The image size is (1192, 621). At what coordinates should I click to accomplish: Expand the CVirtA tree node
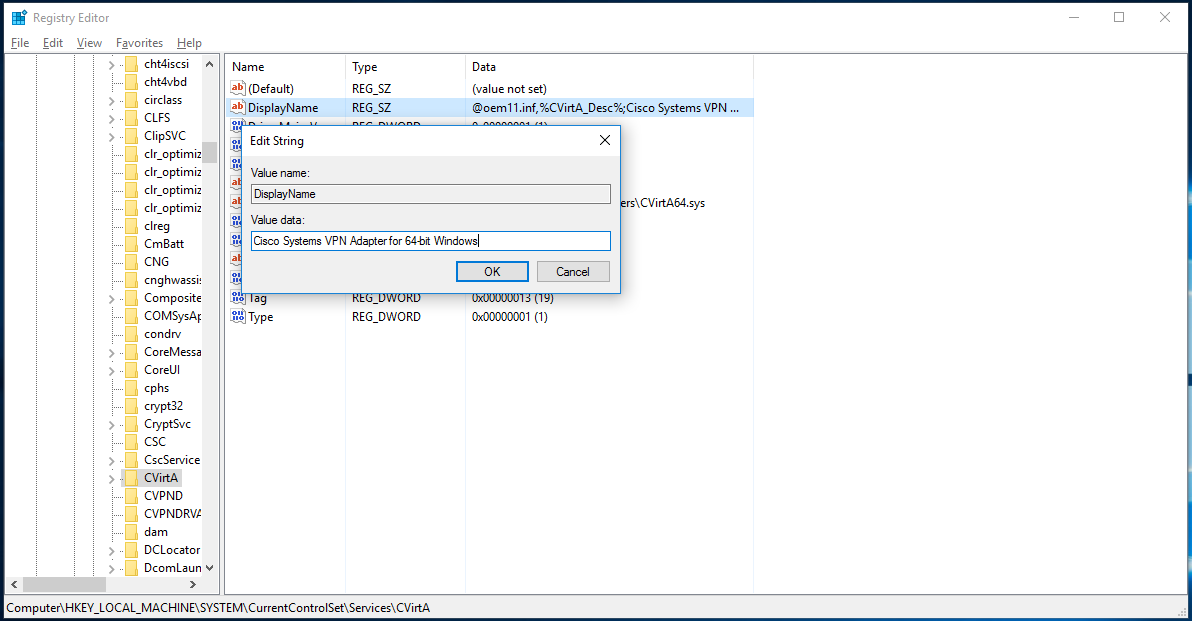[112, 478]
